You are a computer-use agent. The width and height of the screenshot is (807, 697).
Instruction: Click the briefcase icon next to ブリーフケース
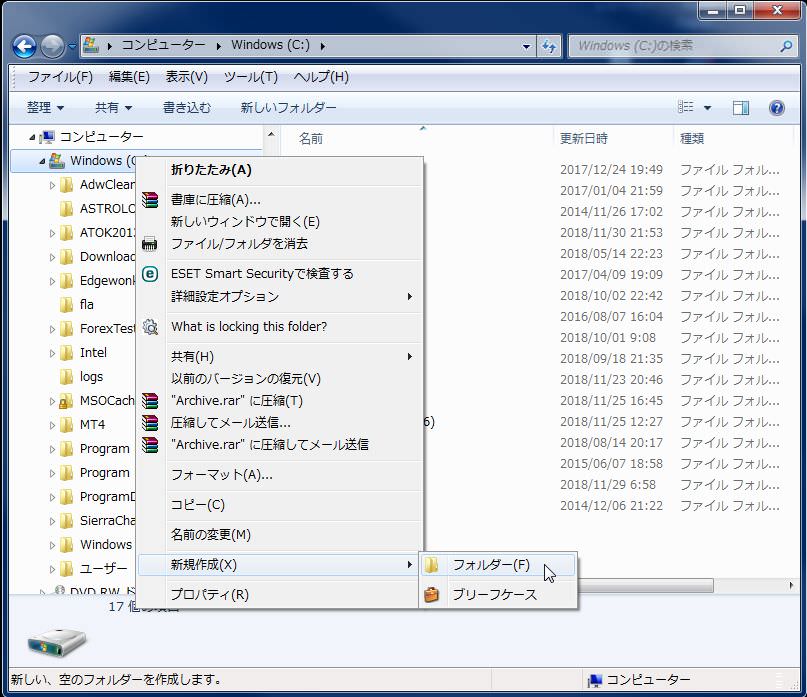point(432,593)
